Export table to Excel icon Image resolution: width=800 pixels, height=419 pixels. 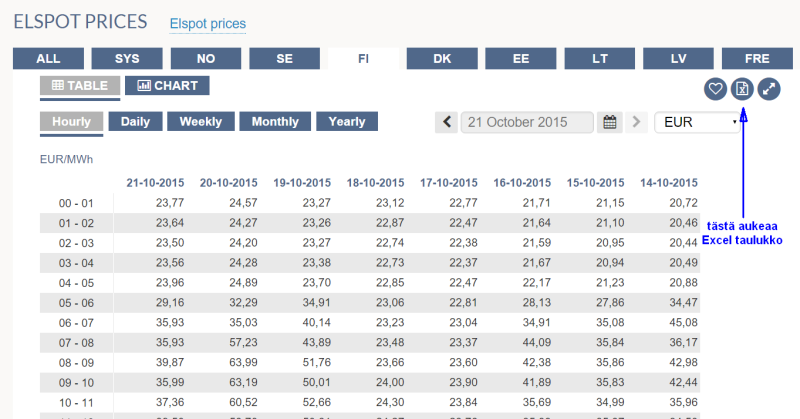click(742, 89)
